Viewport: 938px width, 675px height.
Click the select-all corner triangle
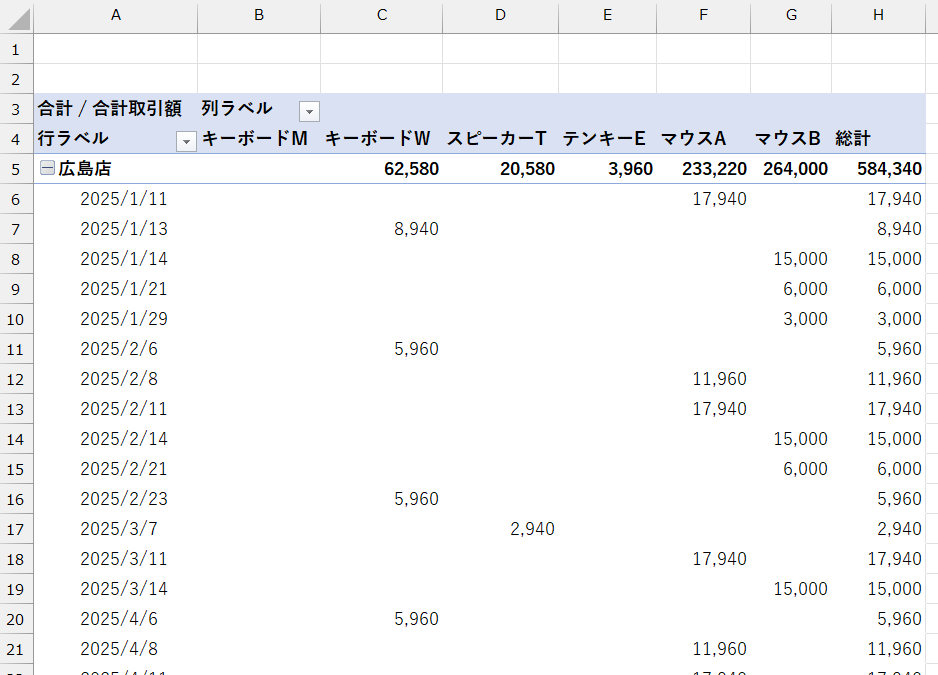tap(17, 17)
